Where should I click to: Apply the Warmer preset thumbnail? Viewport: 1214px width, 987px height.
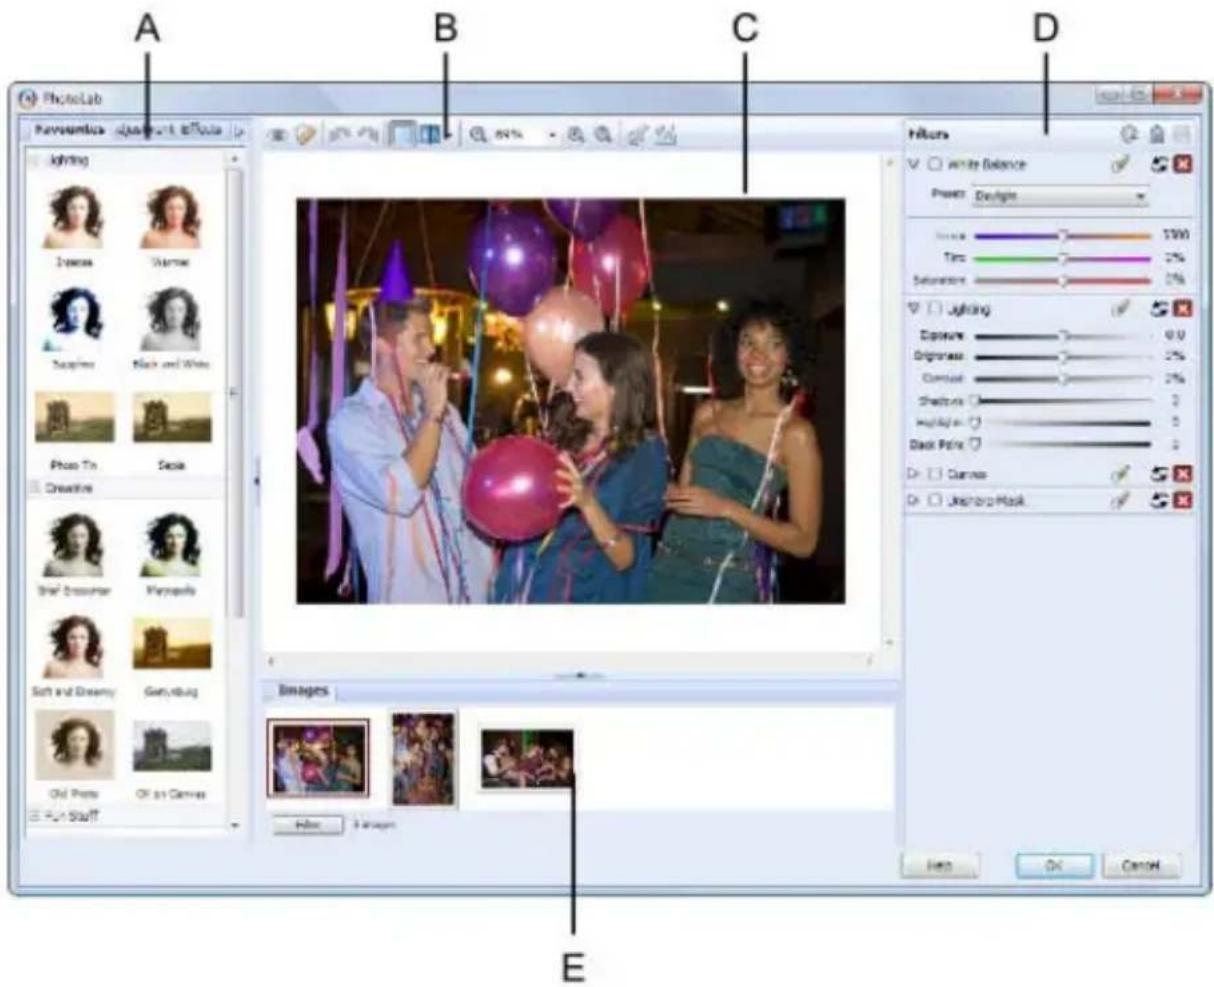pyautogui.click(x=171, y=217)
